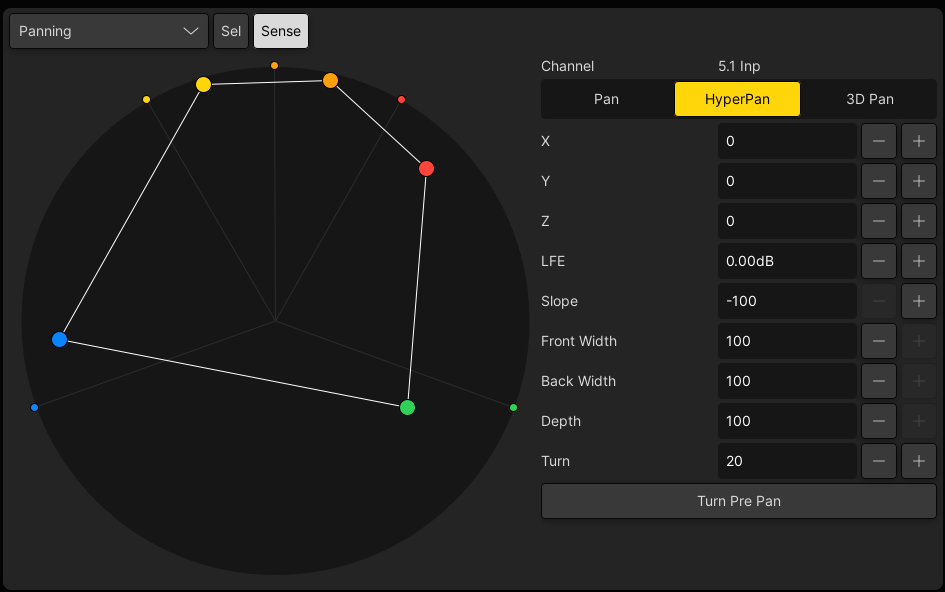
Task: Click the large yellow panning node
Action: pos(203,85)
